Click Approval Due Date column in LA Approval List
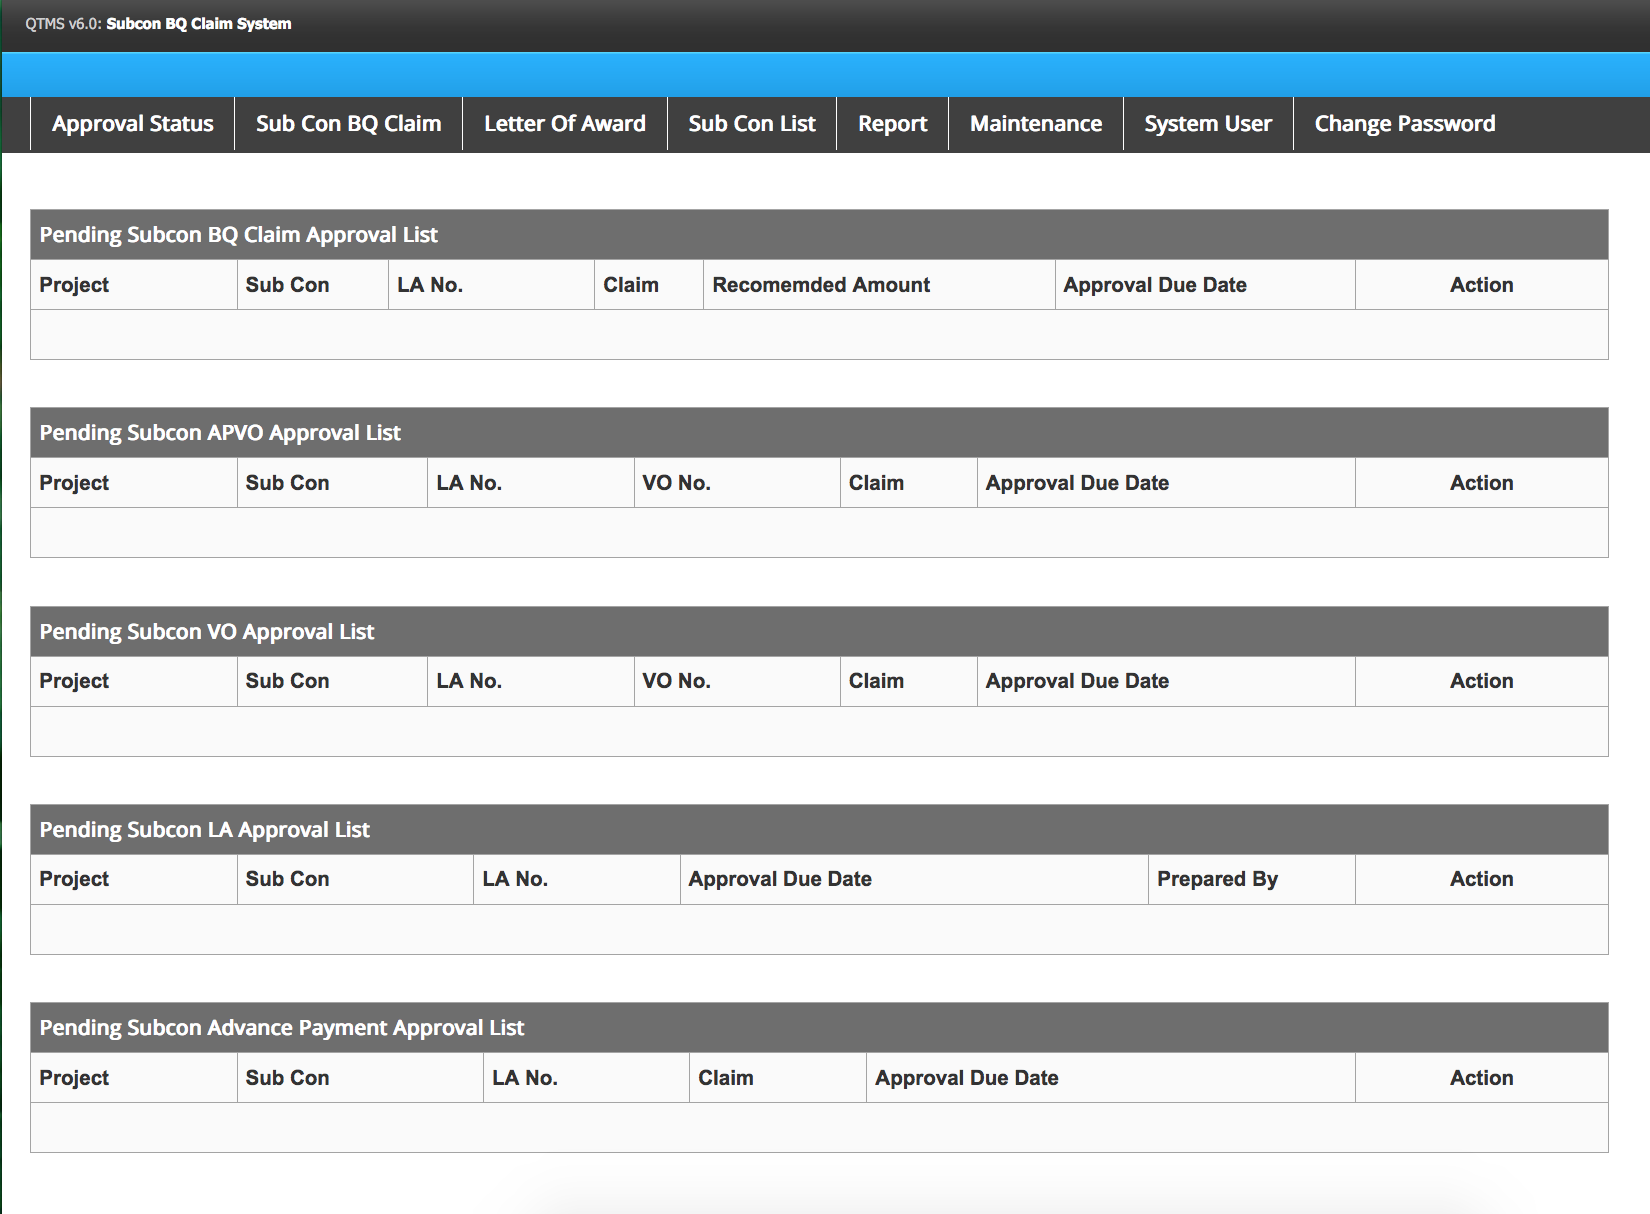Viewport: 1650px width, 1214px height. pyautogui.click(x=780, y=879)
